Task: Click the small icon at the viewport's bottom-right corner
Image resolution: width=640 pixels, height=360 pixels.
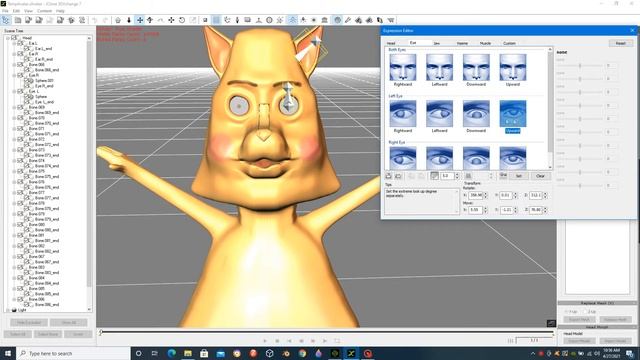Action: [551, 323]
